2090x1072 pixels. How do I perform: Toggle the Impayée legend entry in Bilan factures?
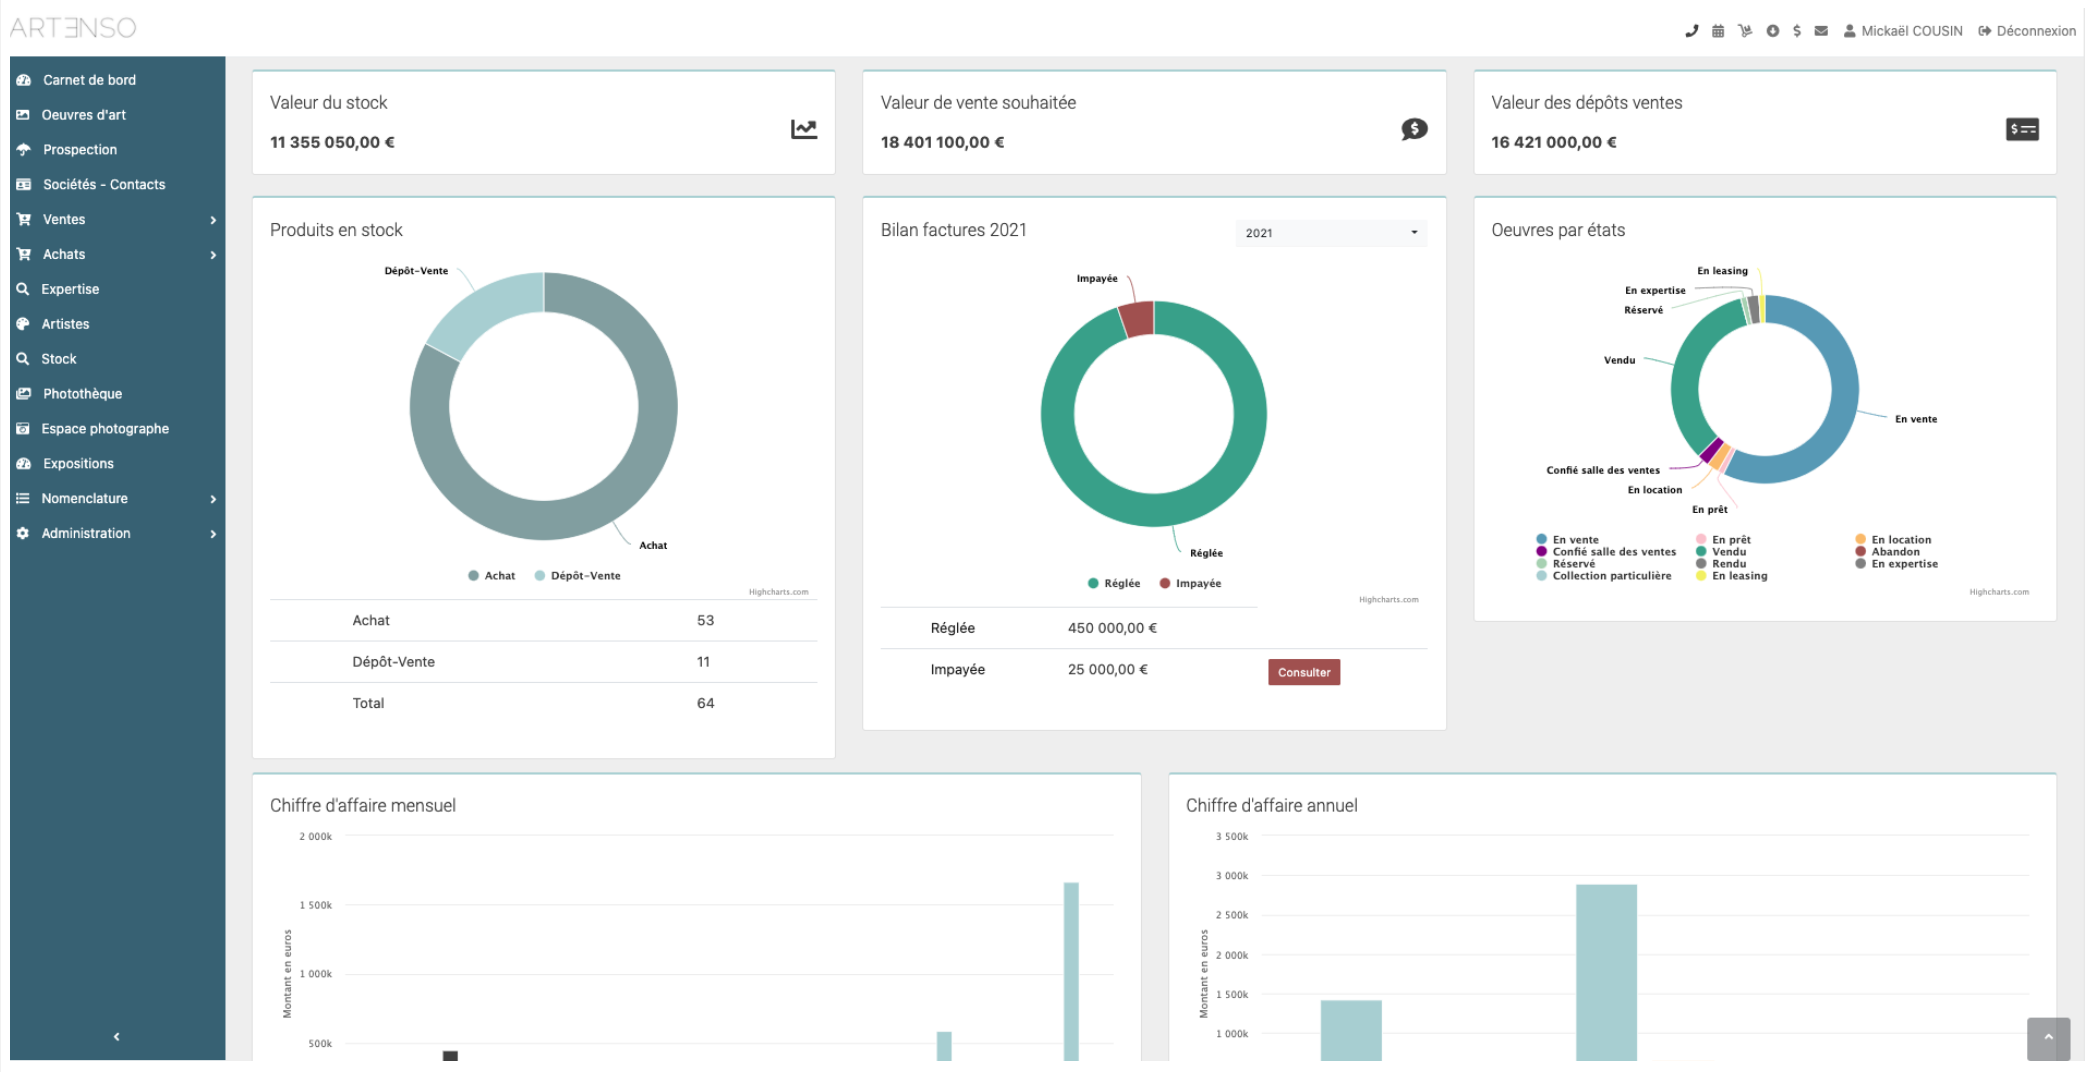(x=1190, y=584)
